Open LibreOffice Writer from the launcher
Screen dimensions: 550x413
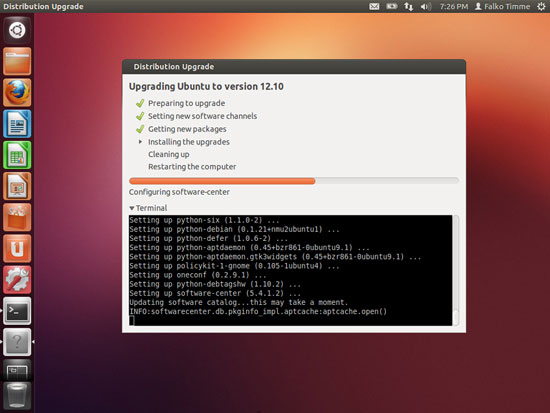tap(17, 124)
